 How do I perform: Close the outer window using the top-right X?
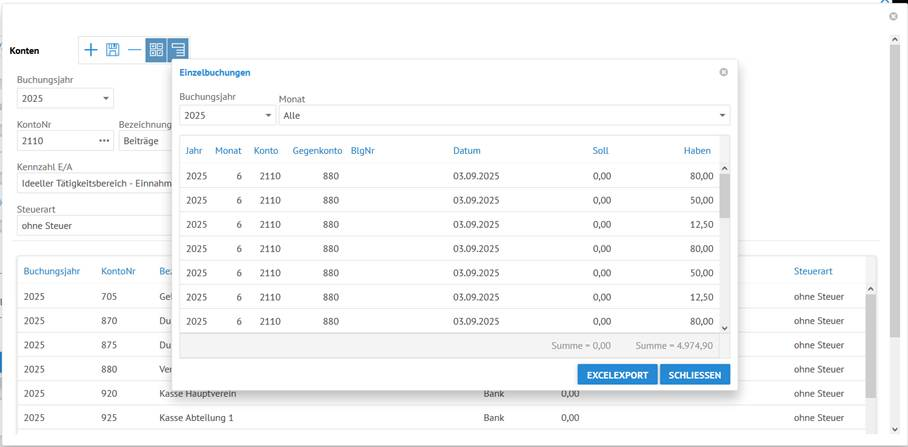[x=893, y=17]
